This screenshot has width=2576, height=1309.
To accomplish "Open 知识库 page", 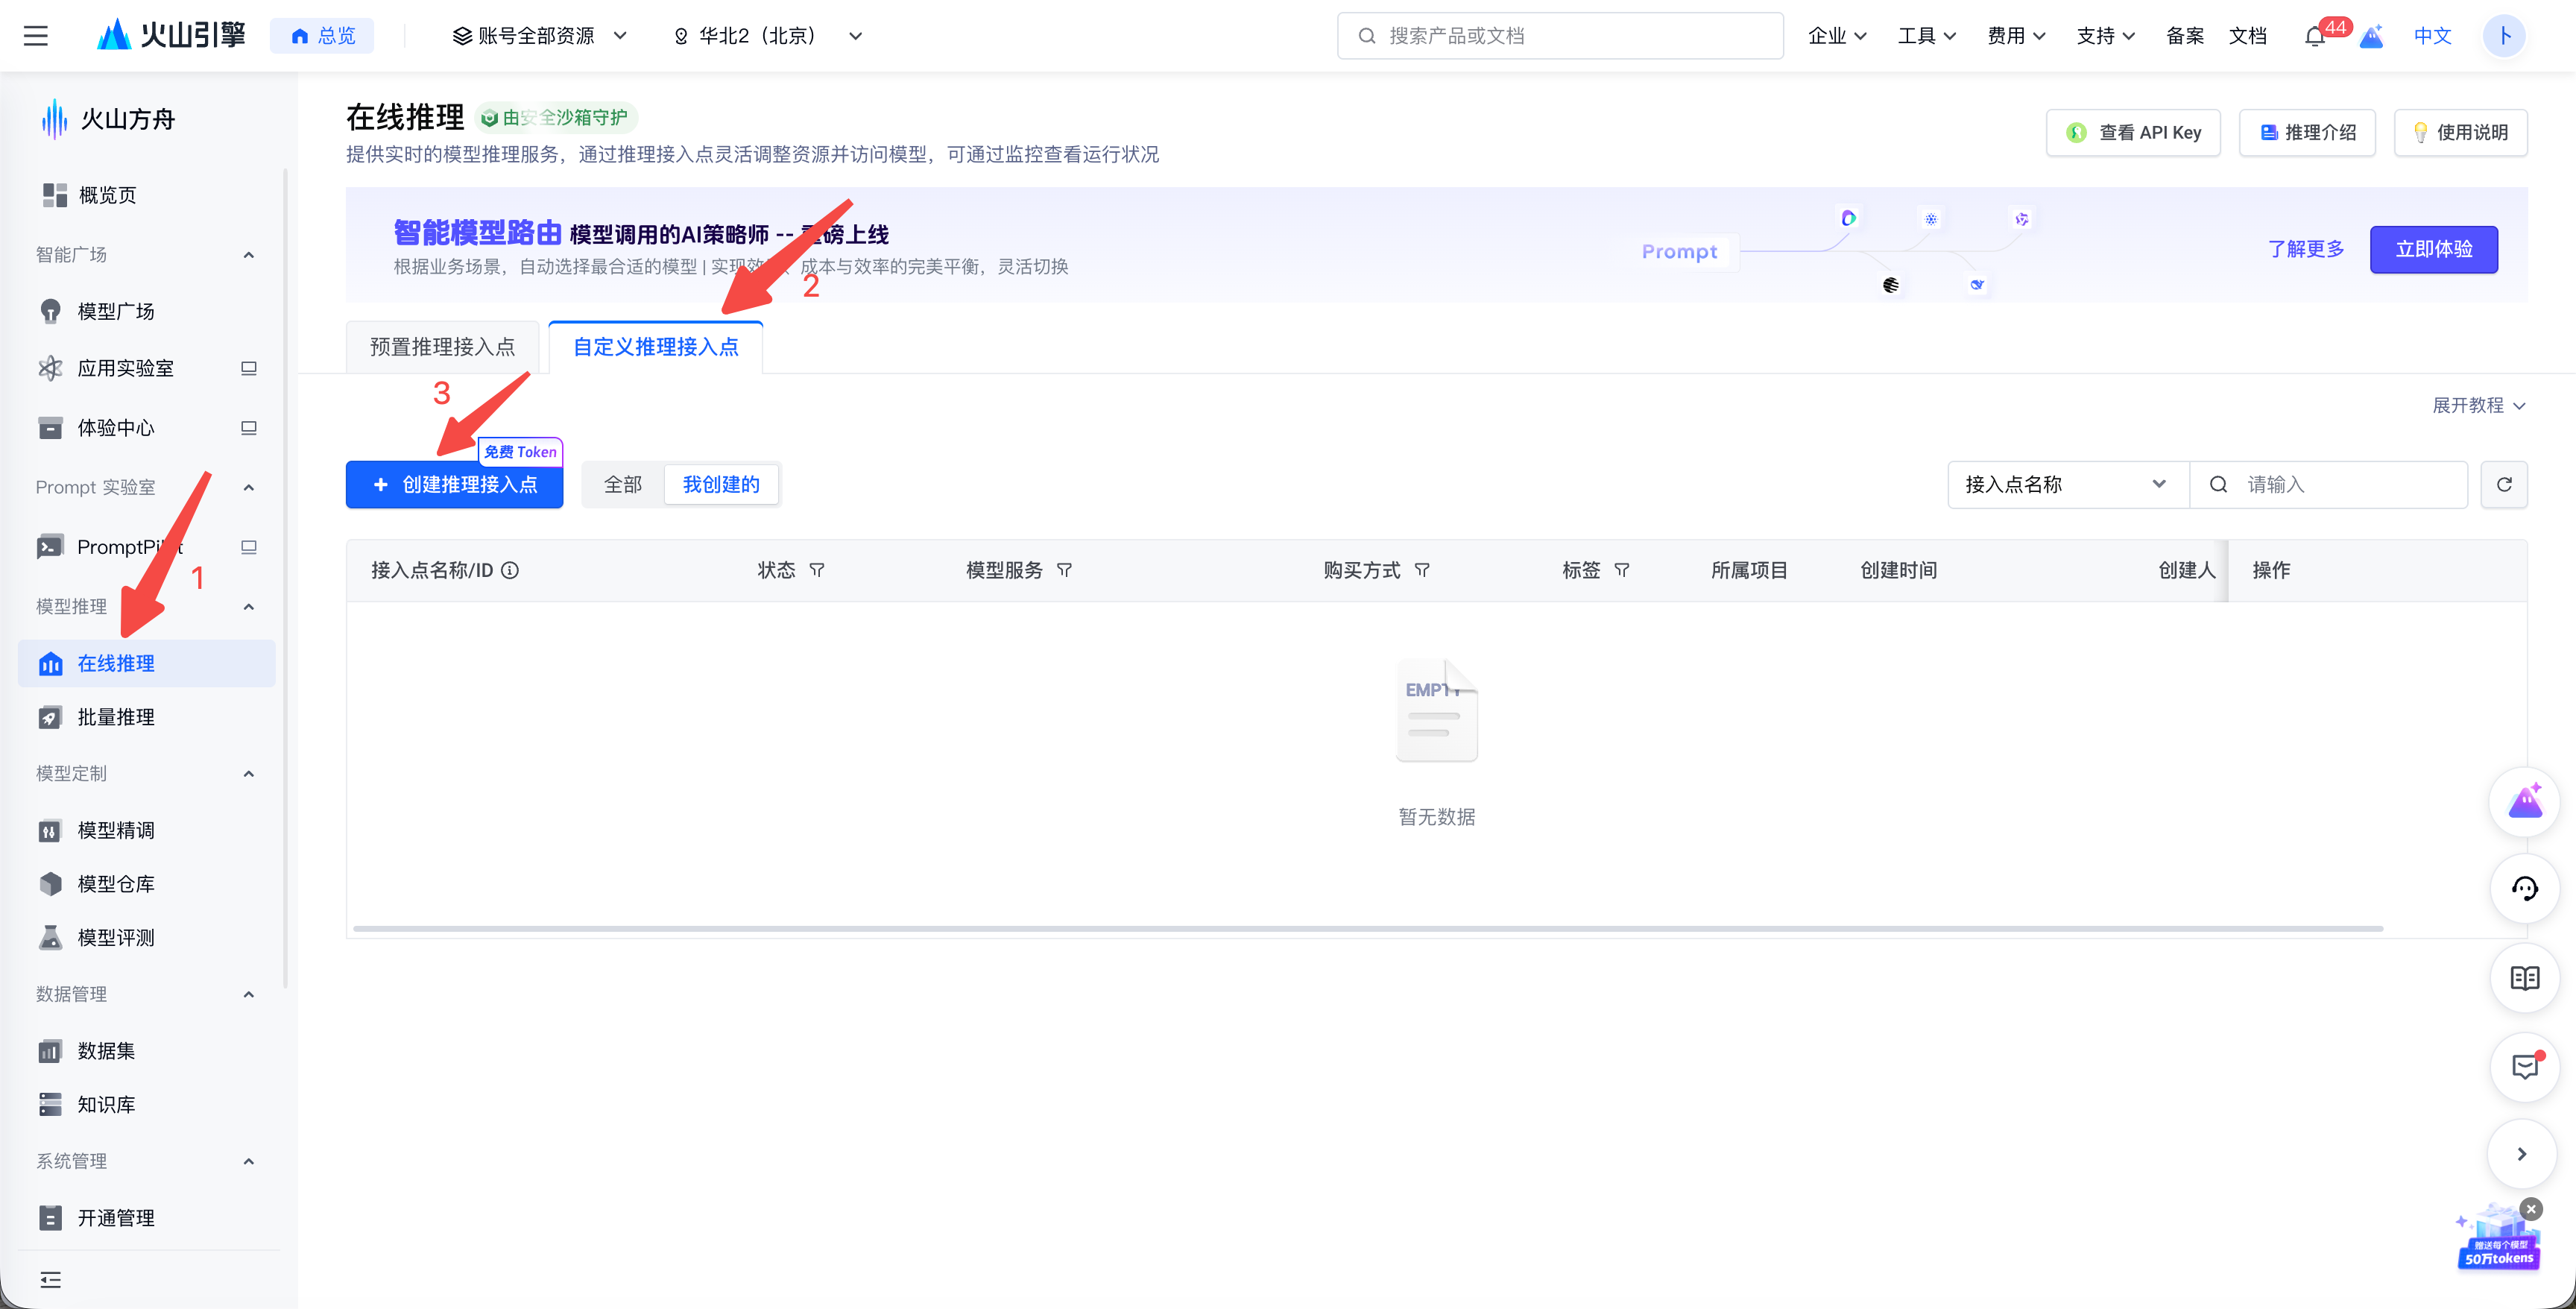I will tap(147, 1104).
